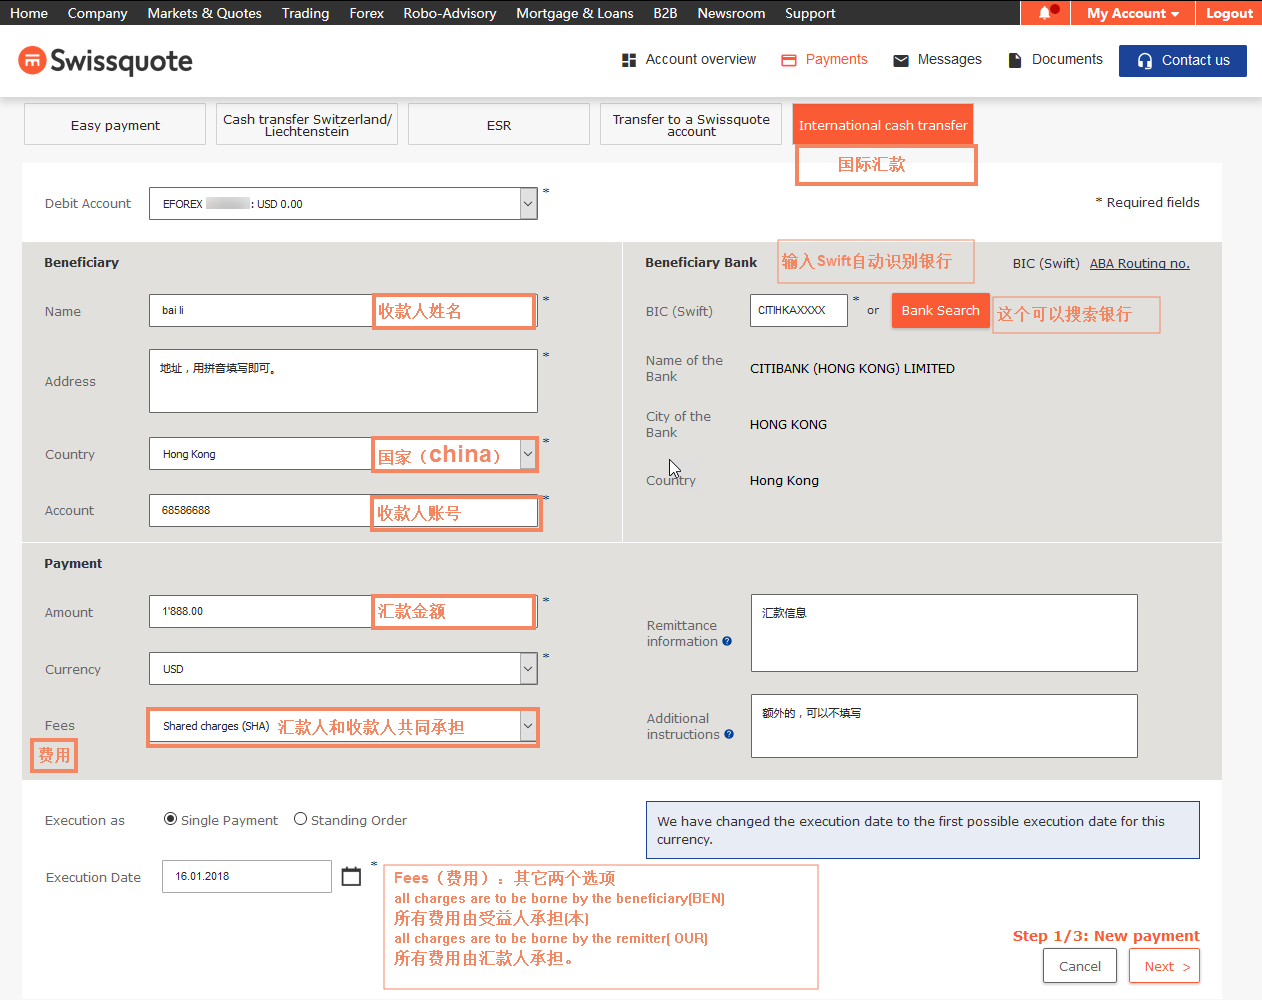Open the Home menu item

pyautogui.click(x=29, y=13)
